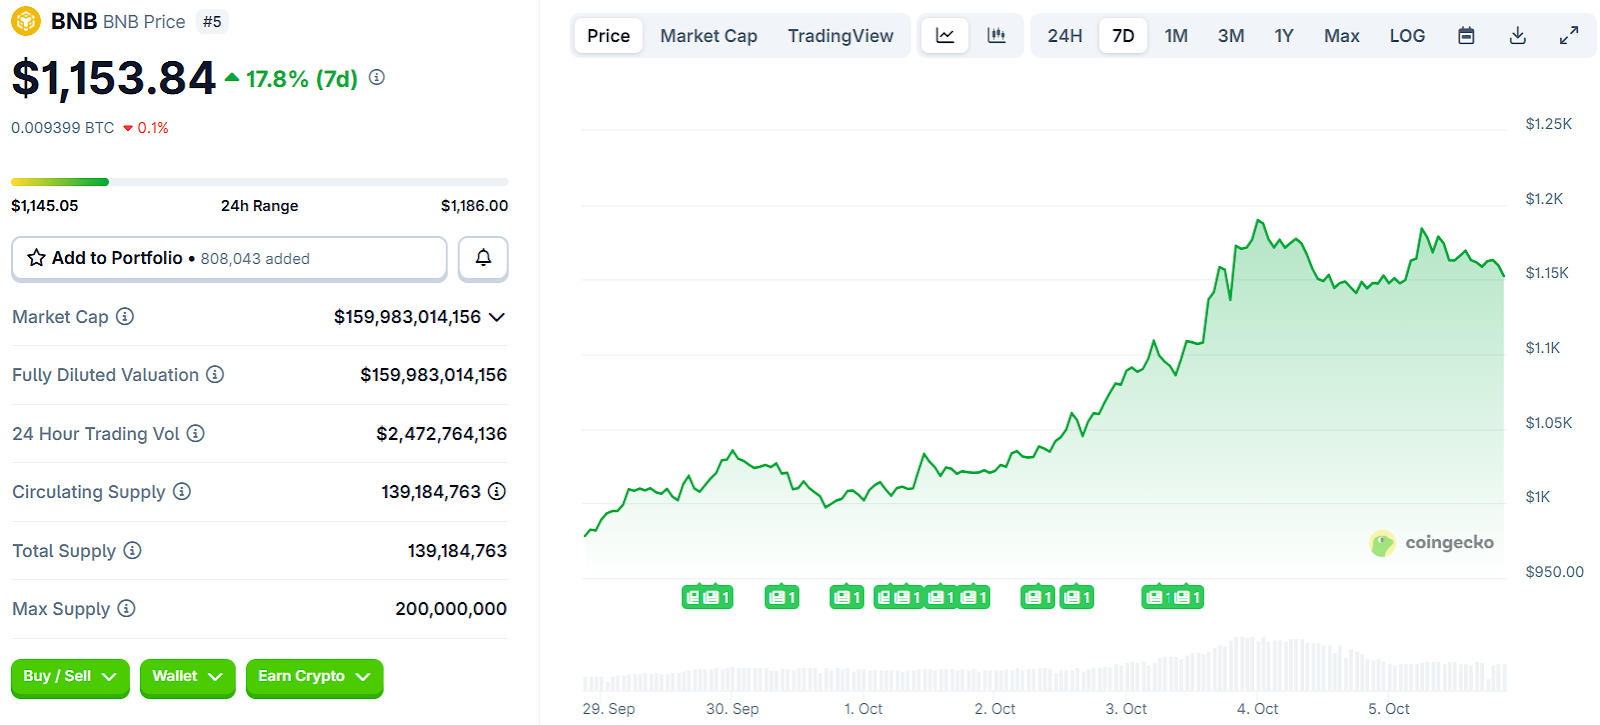Click info icon beside Fully Diluted Valuation
This screenshot has height=725, width=1600.
(215, 375)
